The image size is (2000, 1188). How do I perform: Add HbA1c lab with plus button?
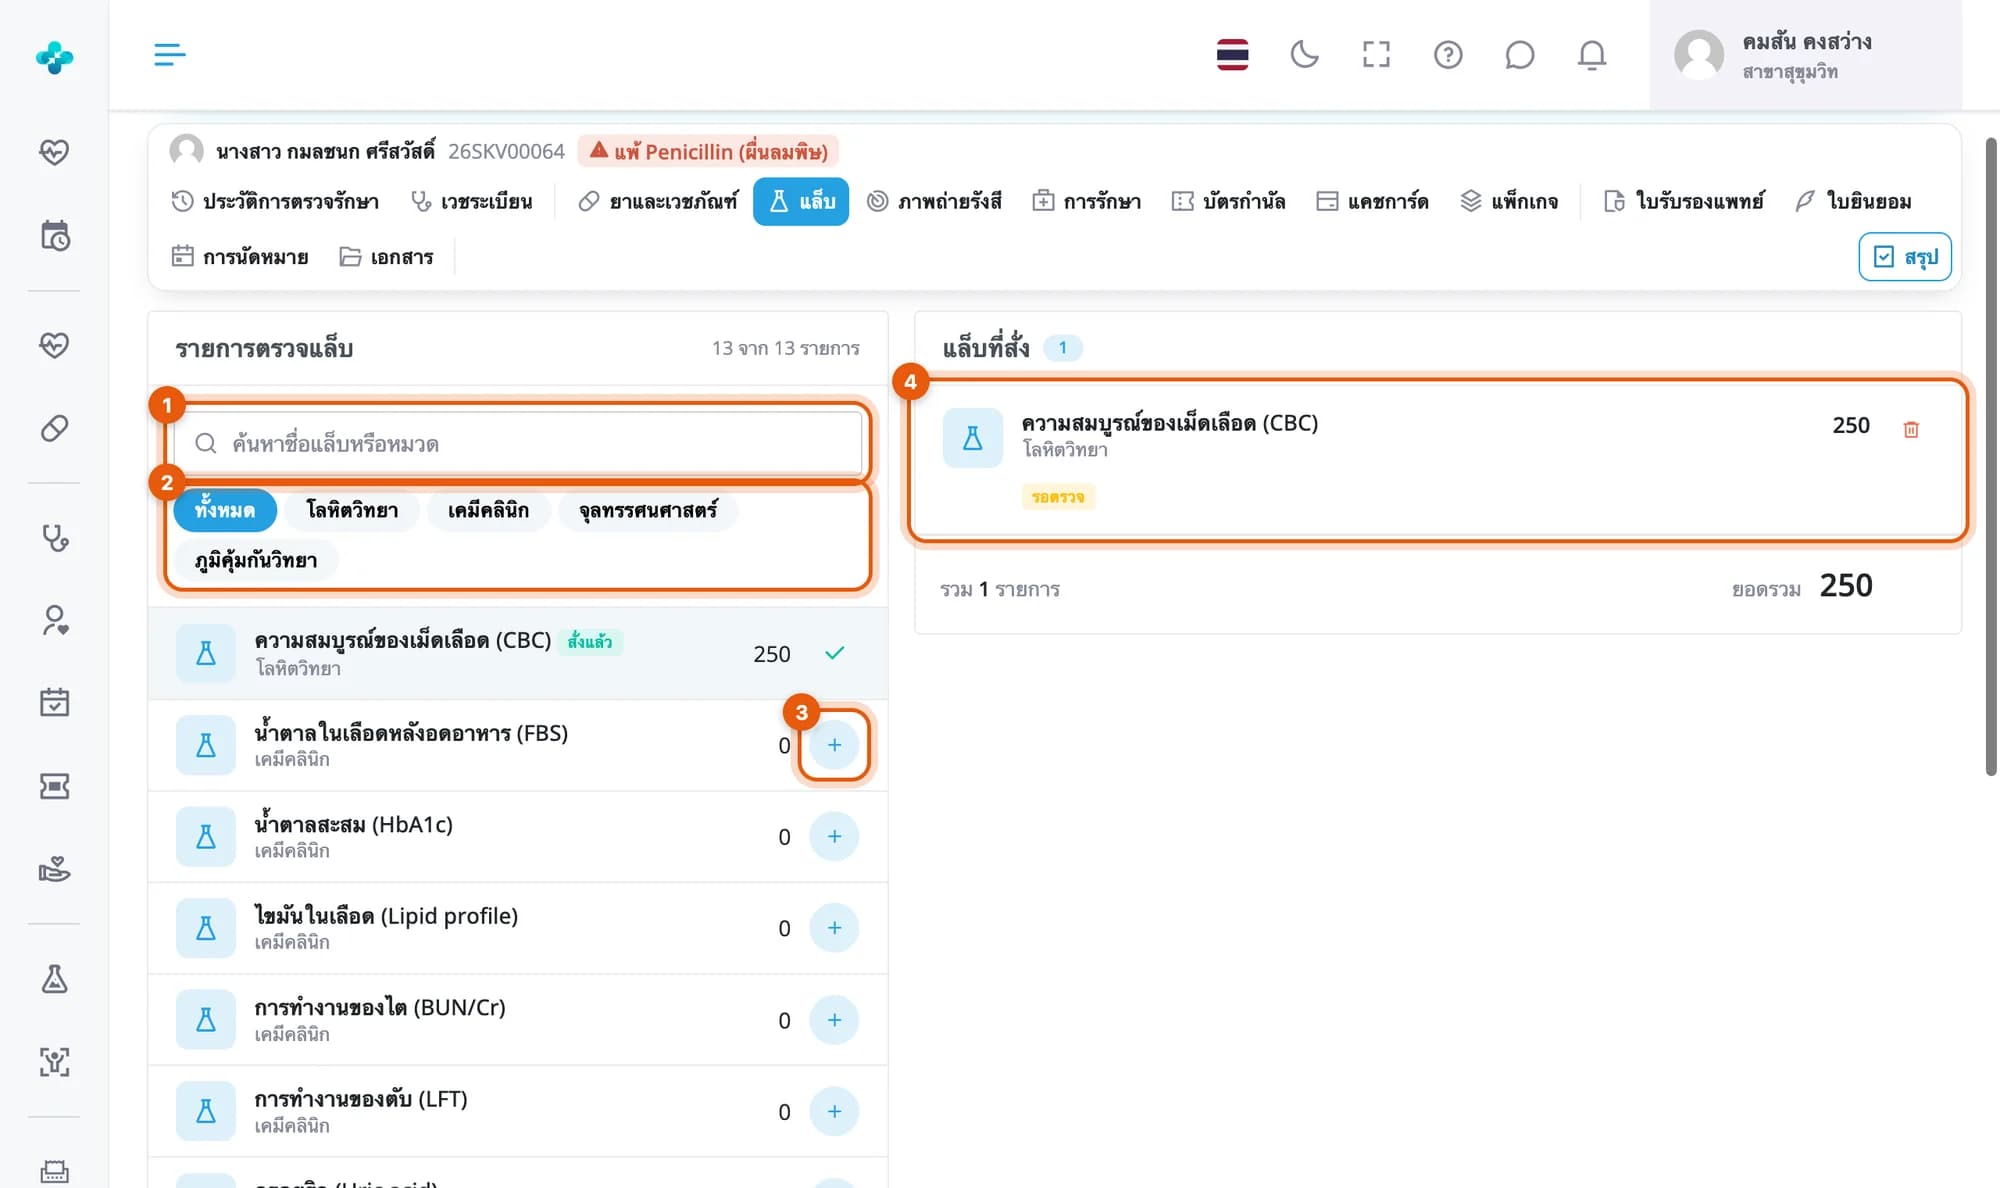click(x=834, y=836)
